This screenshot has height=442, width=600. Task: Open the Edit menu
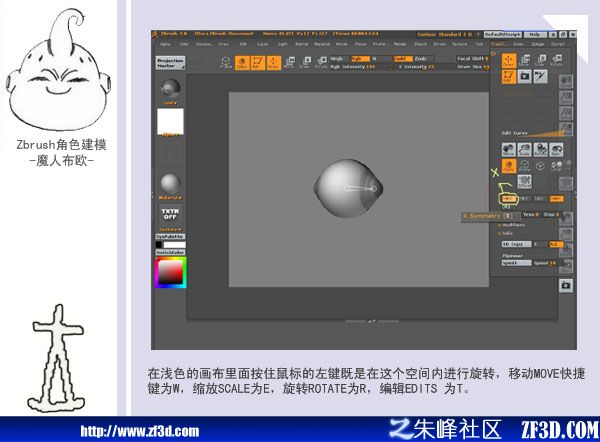243,44
